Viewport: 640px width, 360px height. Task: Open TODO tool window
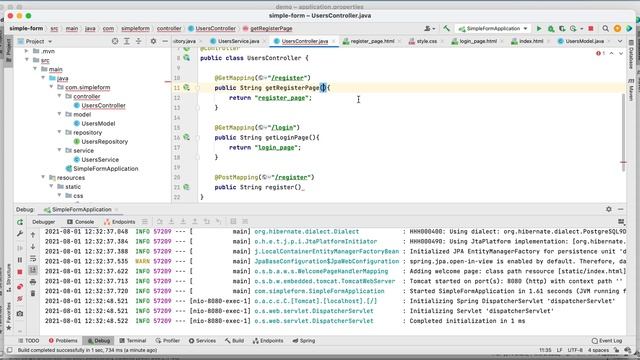28,340
